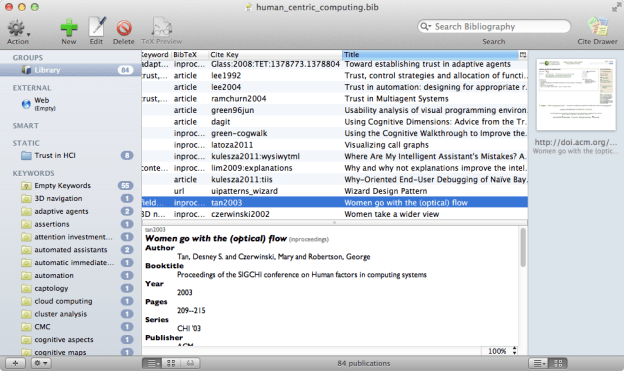Sort by the Title column header

[x=430, y=55]
